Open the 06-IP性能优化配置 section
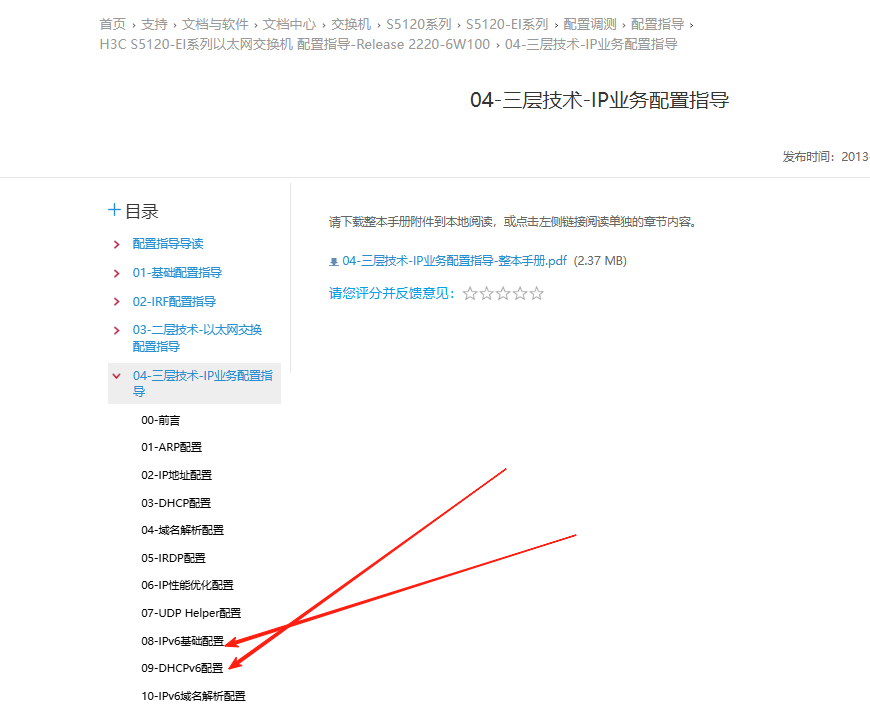The height and width of the screenshot is (715, 870). pos(188,585)
